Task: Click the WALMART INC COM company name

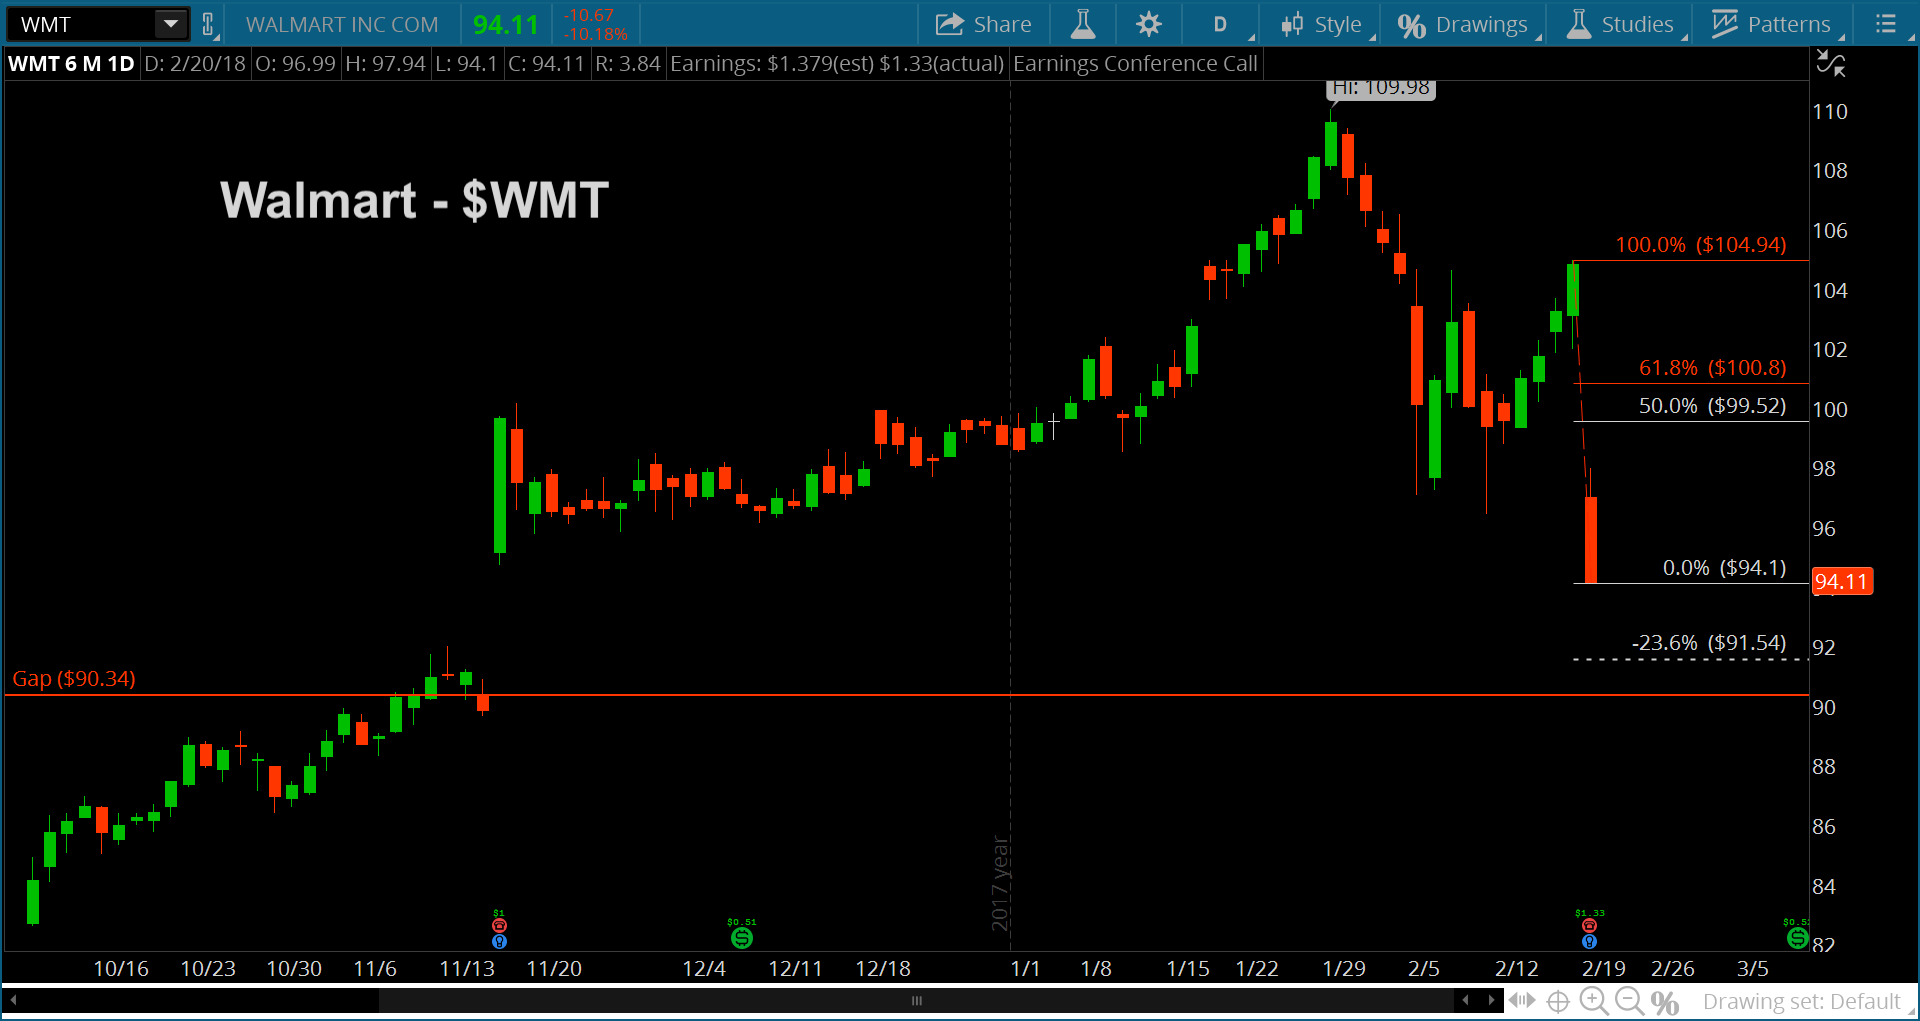Action: [342, 24]
